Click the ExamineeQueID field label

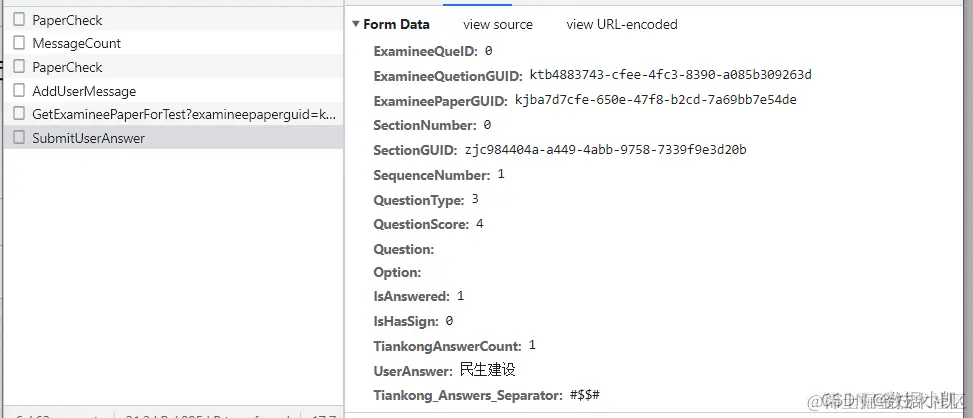click(426, 51)
